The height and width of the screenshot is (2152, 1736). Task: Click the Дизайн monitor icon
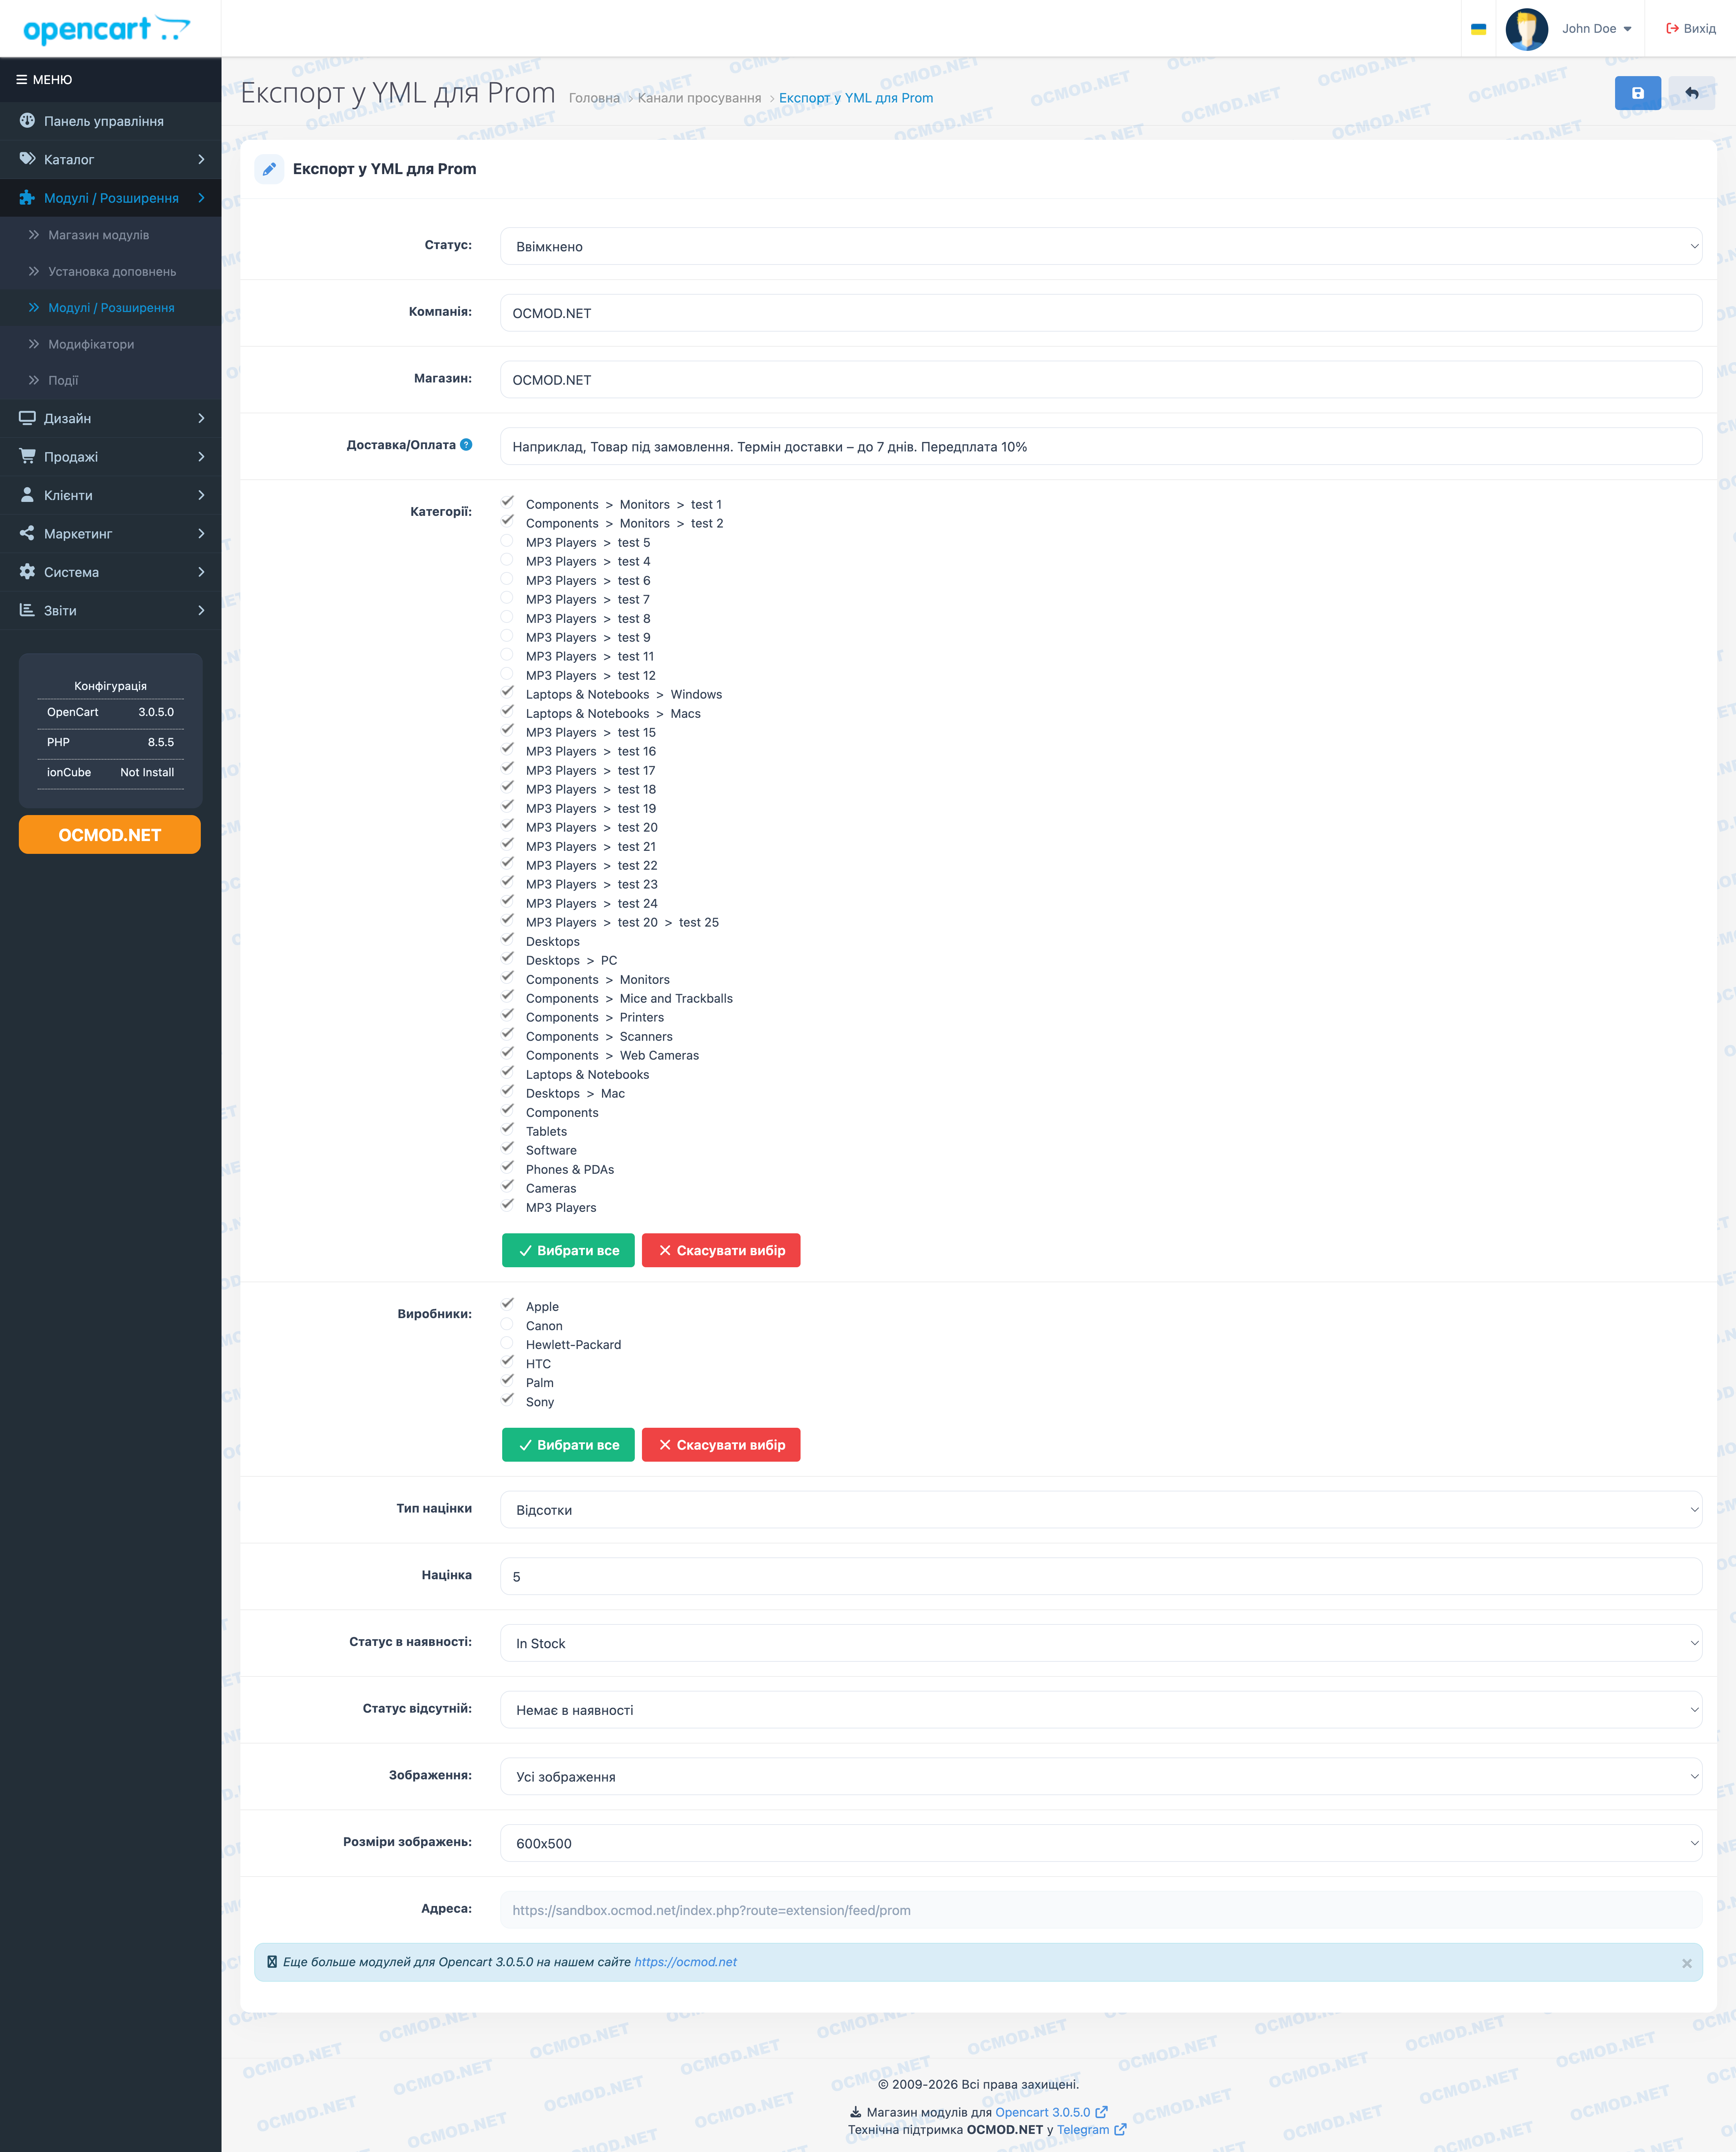[x=27, y=418]
